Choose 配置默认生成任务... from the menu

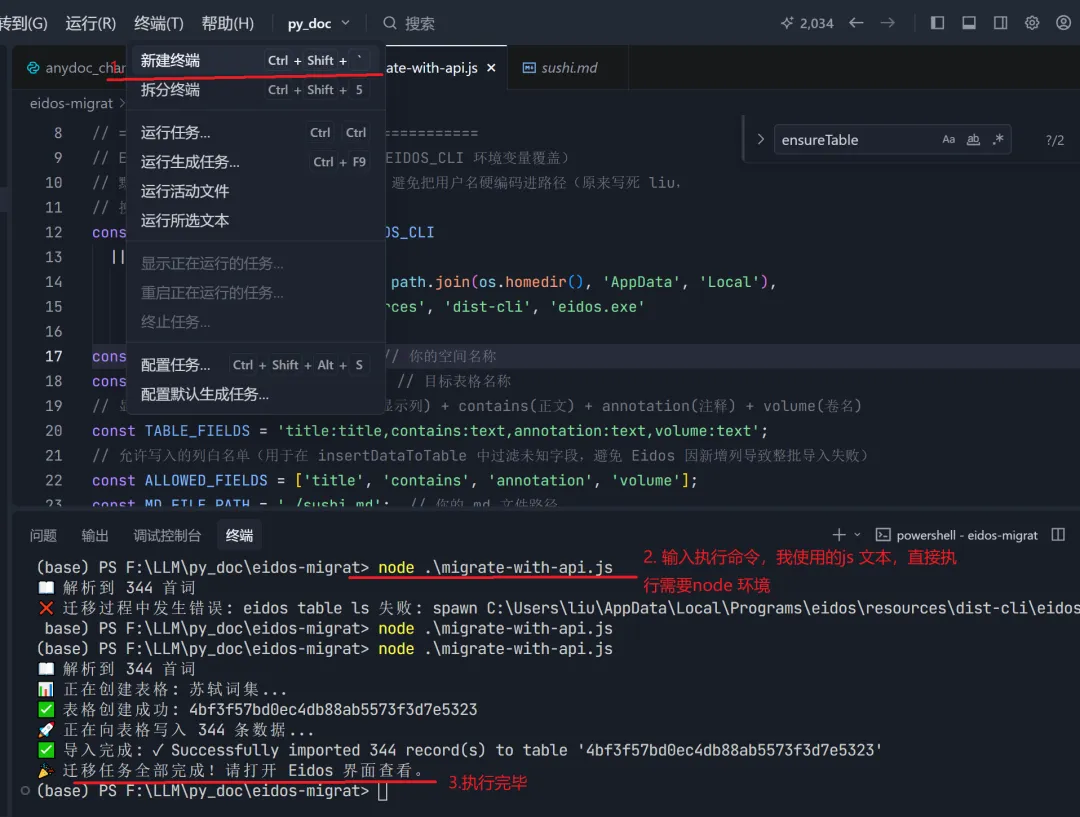pos(255,394)
